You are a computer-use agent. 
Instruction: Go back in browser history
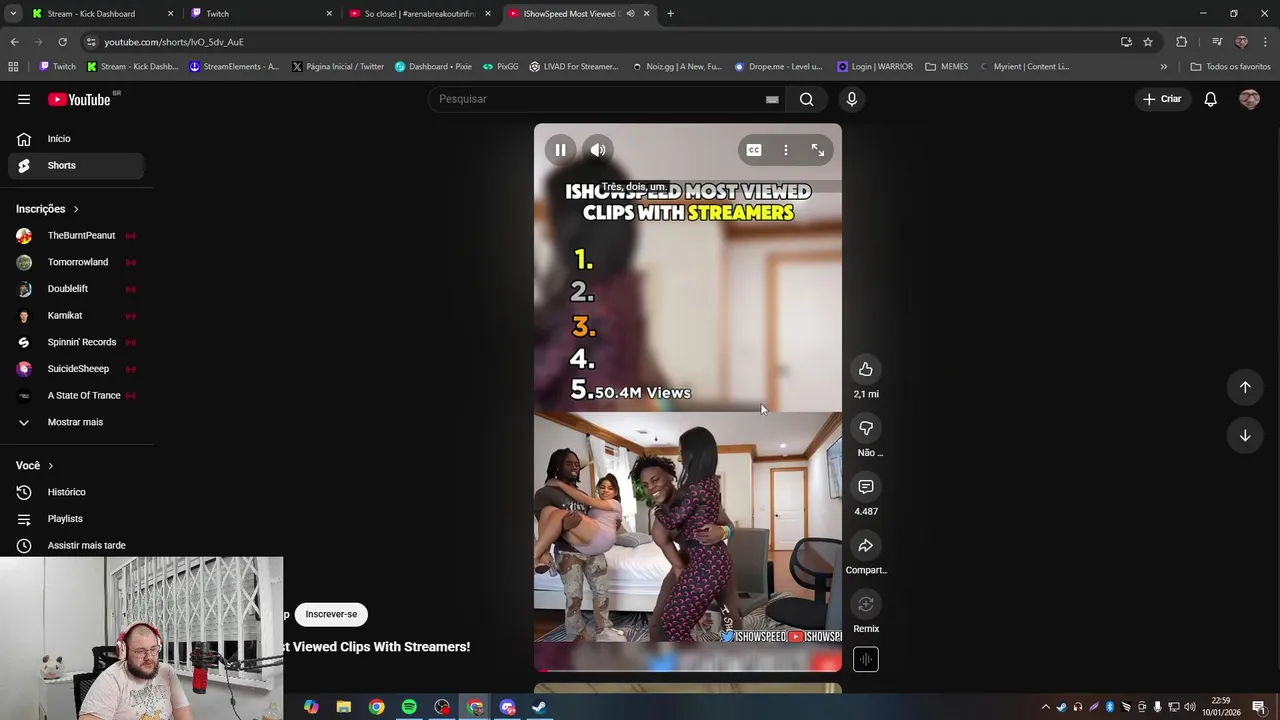coord(14,42)
